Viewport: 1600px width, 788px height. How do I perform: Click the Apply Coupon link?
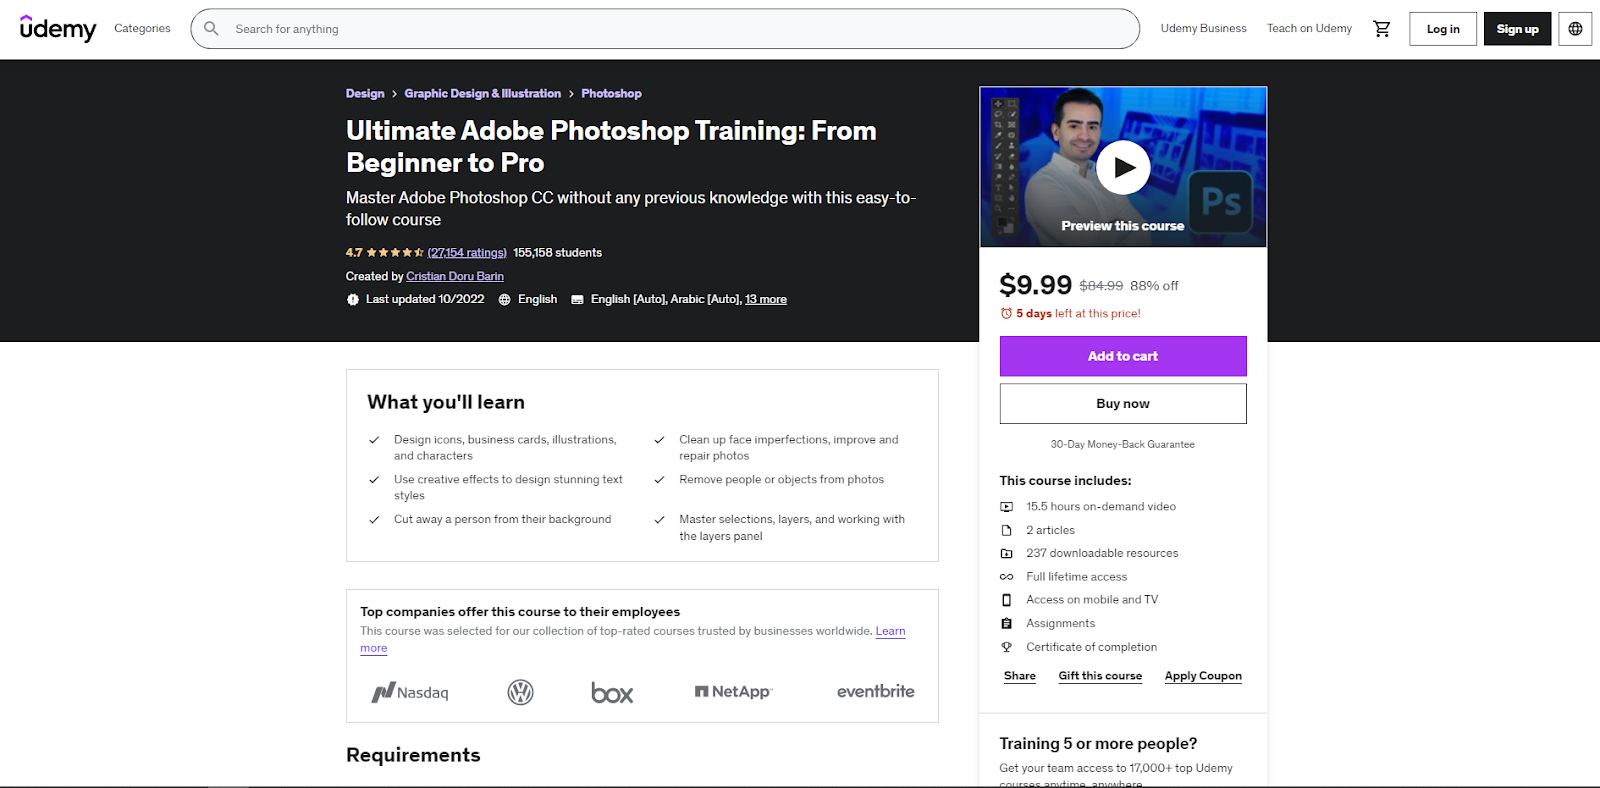(x=1203, y=676)
